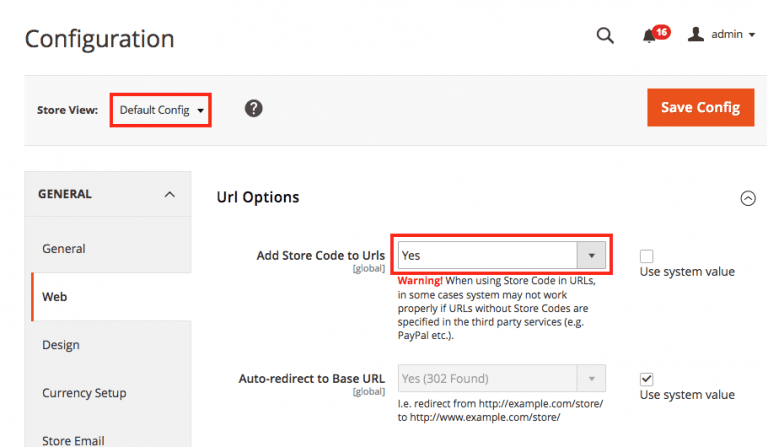Open the Store Email tab

pyautogui.click(x=73, y=439)
